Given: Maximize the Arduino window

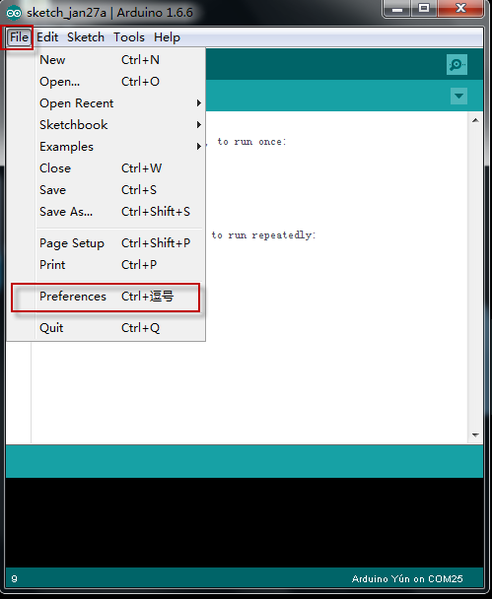Looking at the screenshot, I should click(x=424, y=9).
